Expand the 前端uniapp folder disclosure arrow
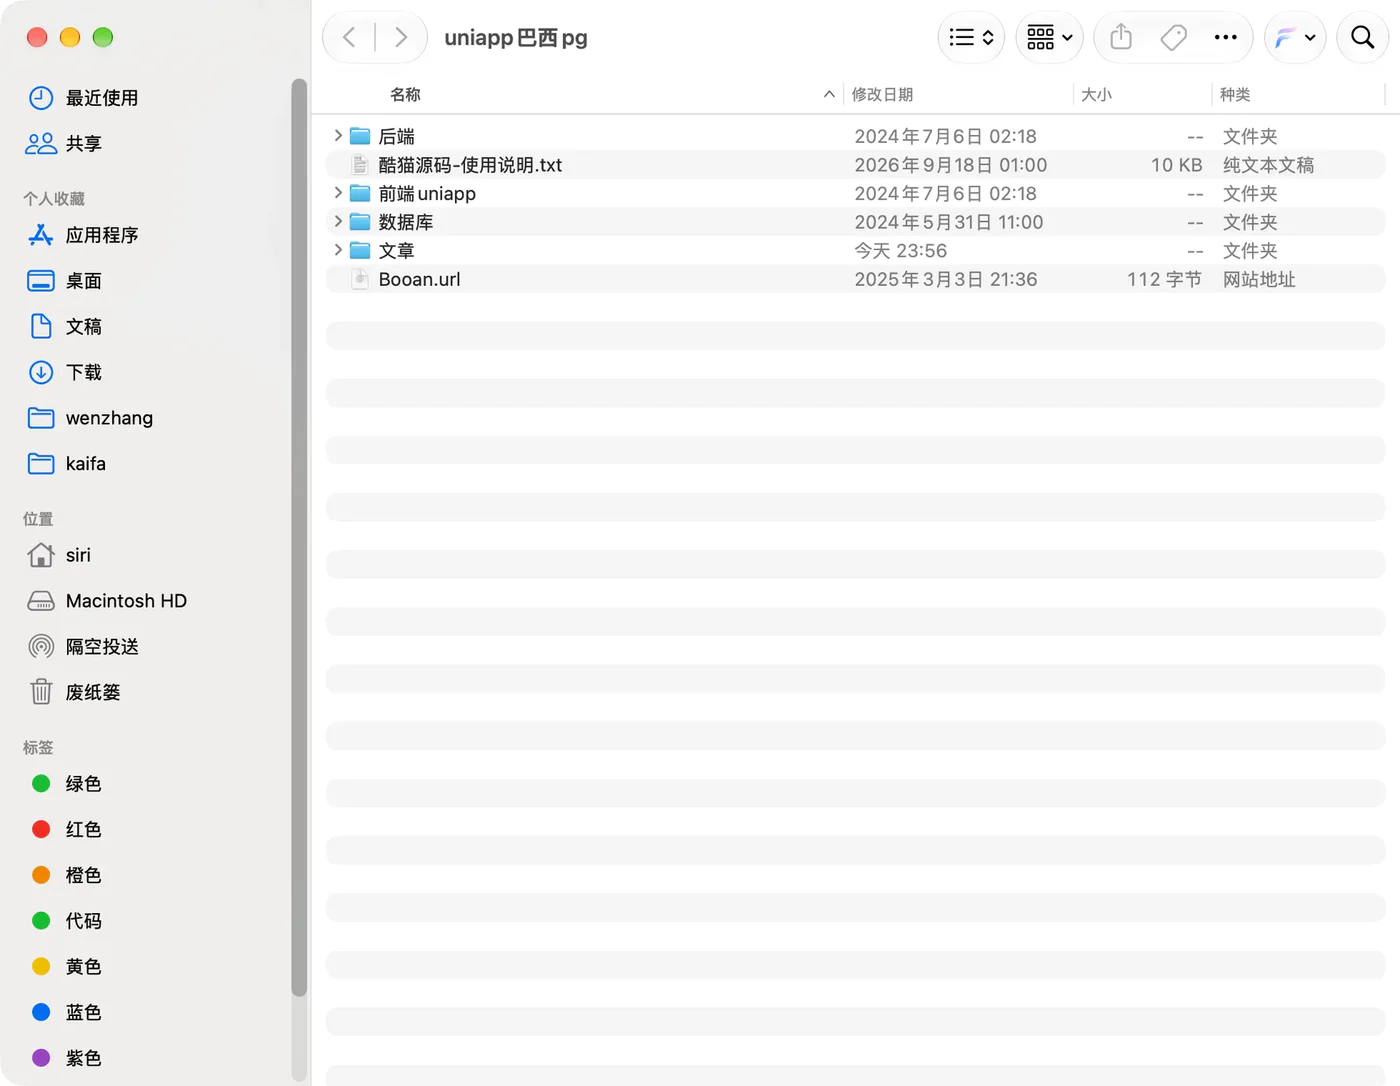Screen dimensions: 1400x1086 coord(338,193)
